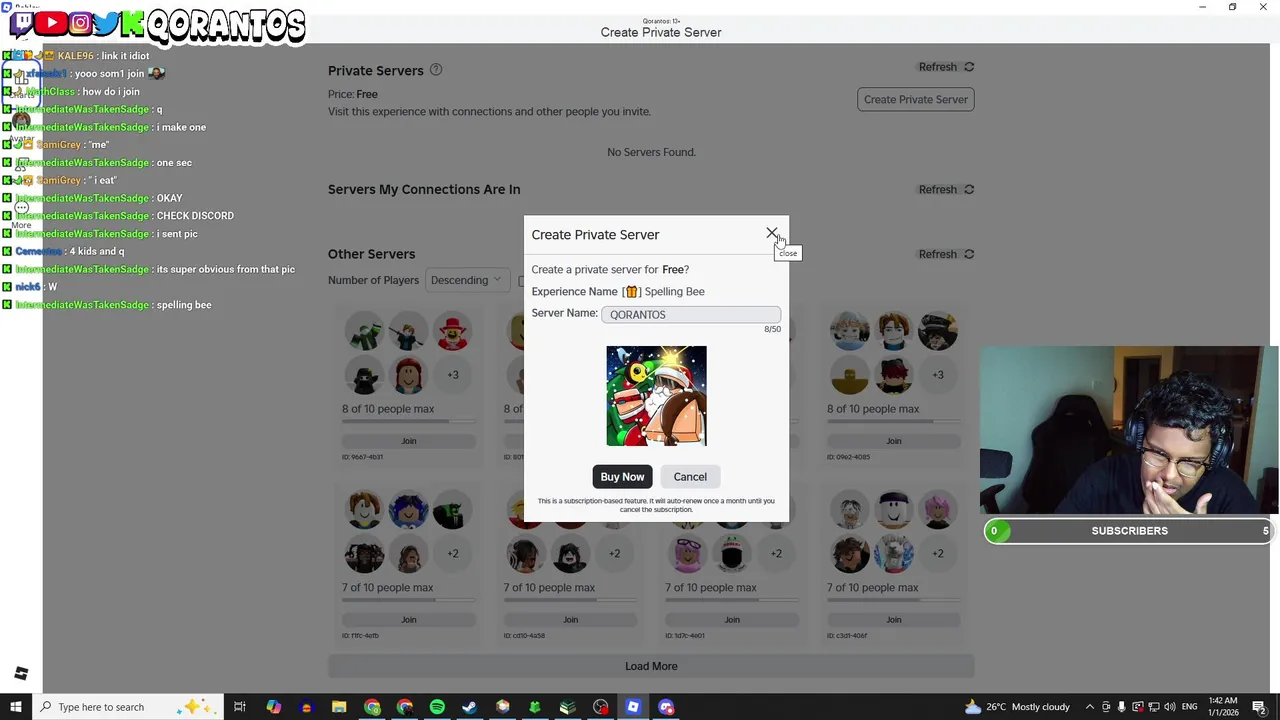Refresh the Other Servers list
Image resolution: width=1280 pixels, height=720 pixels.
(x=946, y=254)
